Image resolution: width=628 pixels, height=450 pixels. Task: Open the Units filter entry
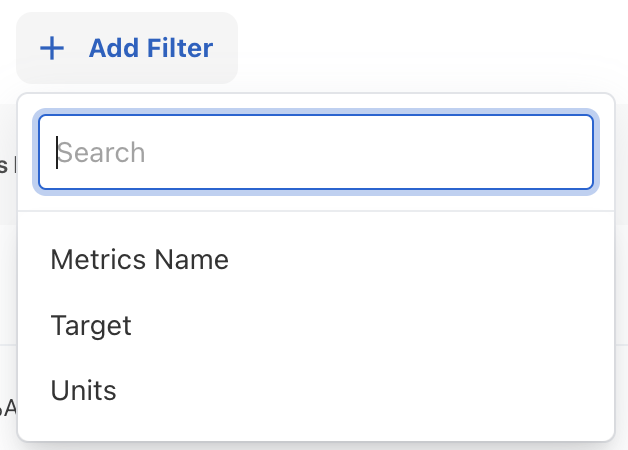83,390
